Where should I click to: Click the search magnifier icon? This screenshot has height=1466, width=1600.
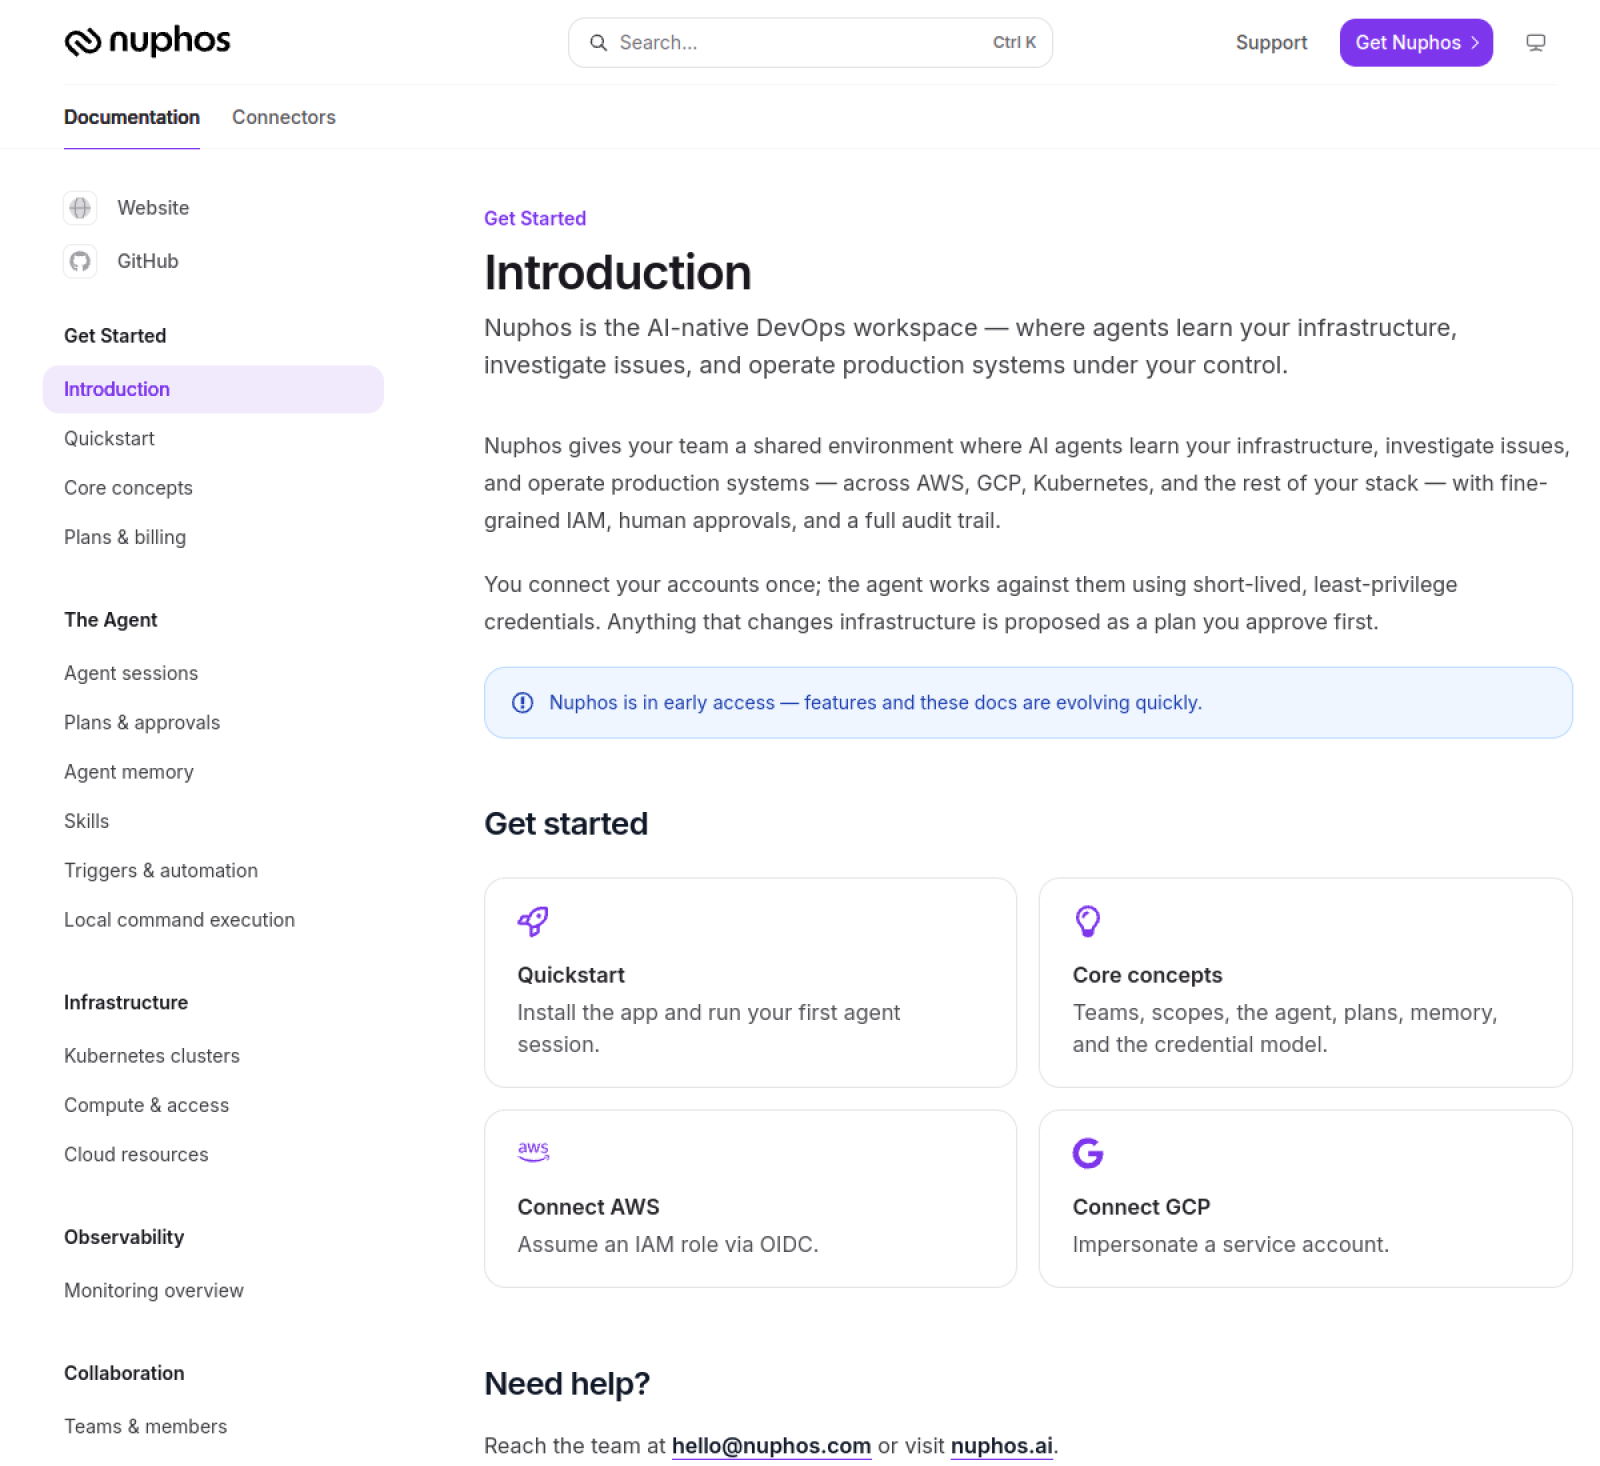pos(598,43)
